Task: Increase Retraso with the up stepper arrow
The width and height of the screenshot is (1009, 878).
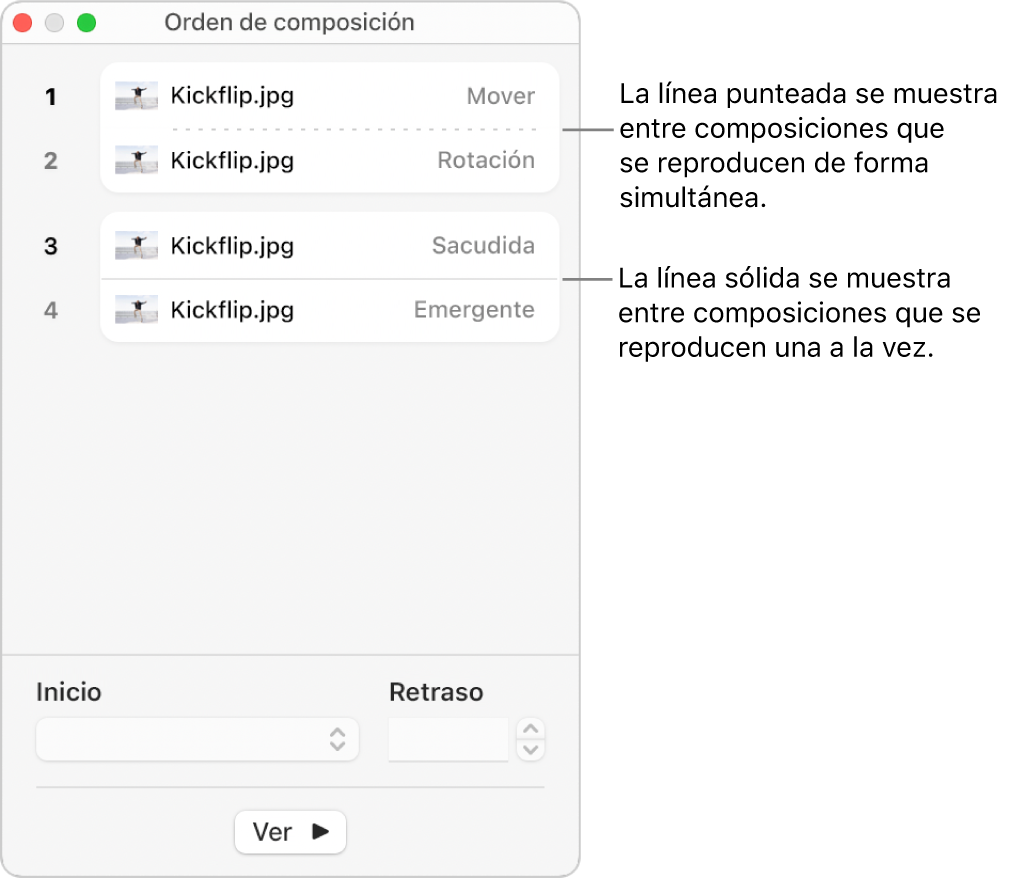Action: tap(532, 729)
